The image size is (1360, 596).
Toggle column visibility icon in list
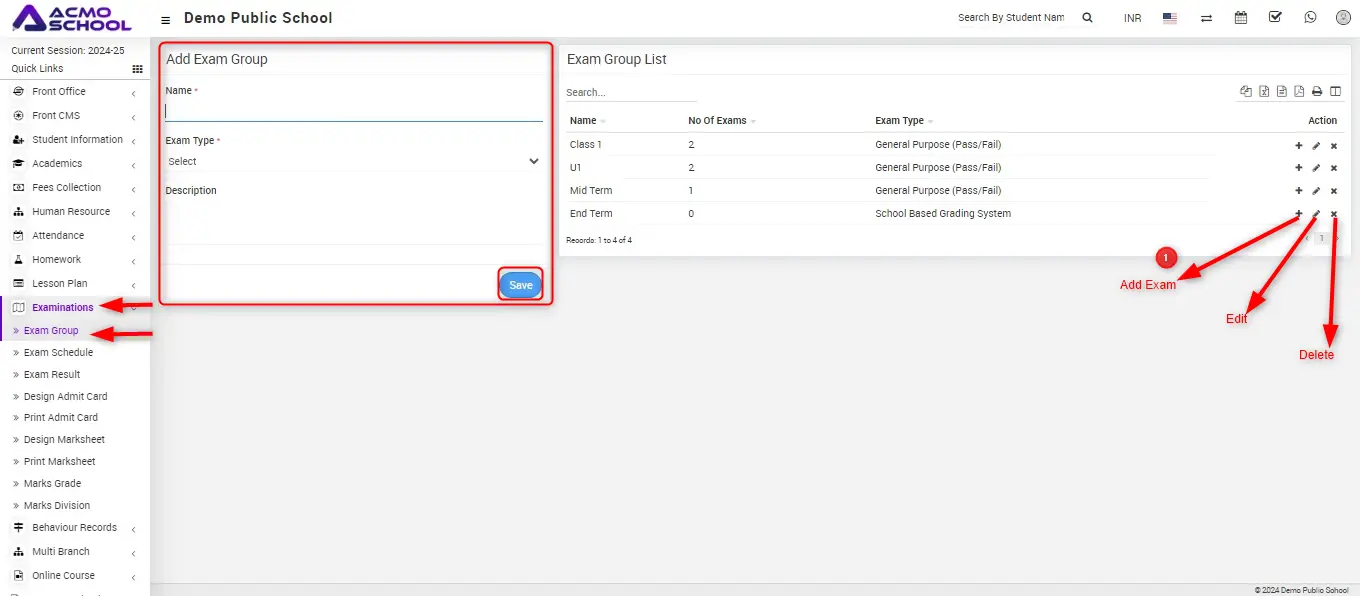pos(1335,92)
